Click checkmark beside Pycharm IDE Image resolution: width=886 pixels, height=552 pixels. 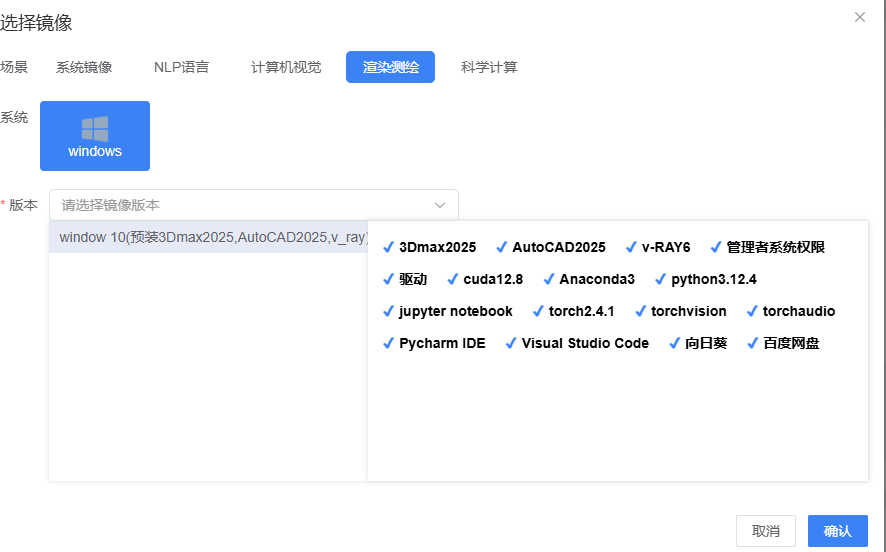pos(389,343)
